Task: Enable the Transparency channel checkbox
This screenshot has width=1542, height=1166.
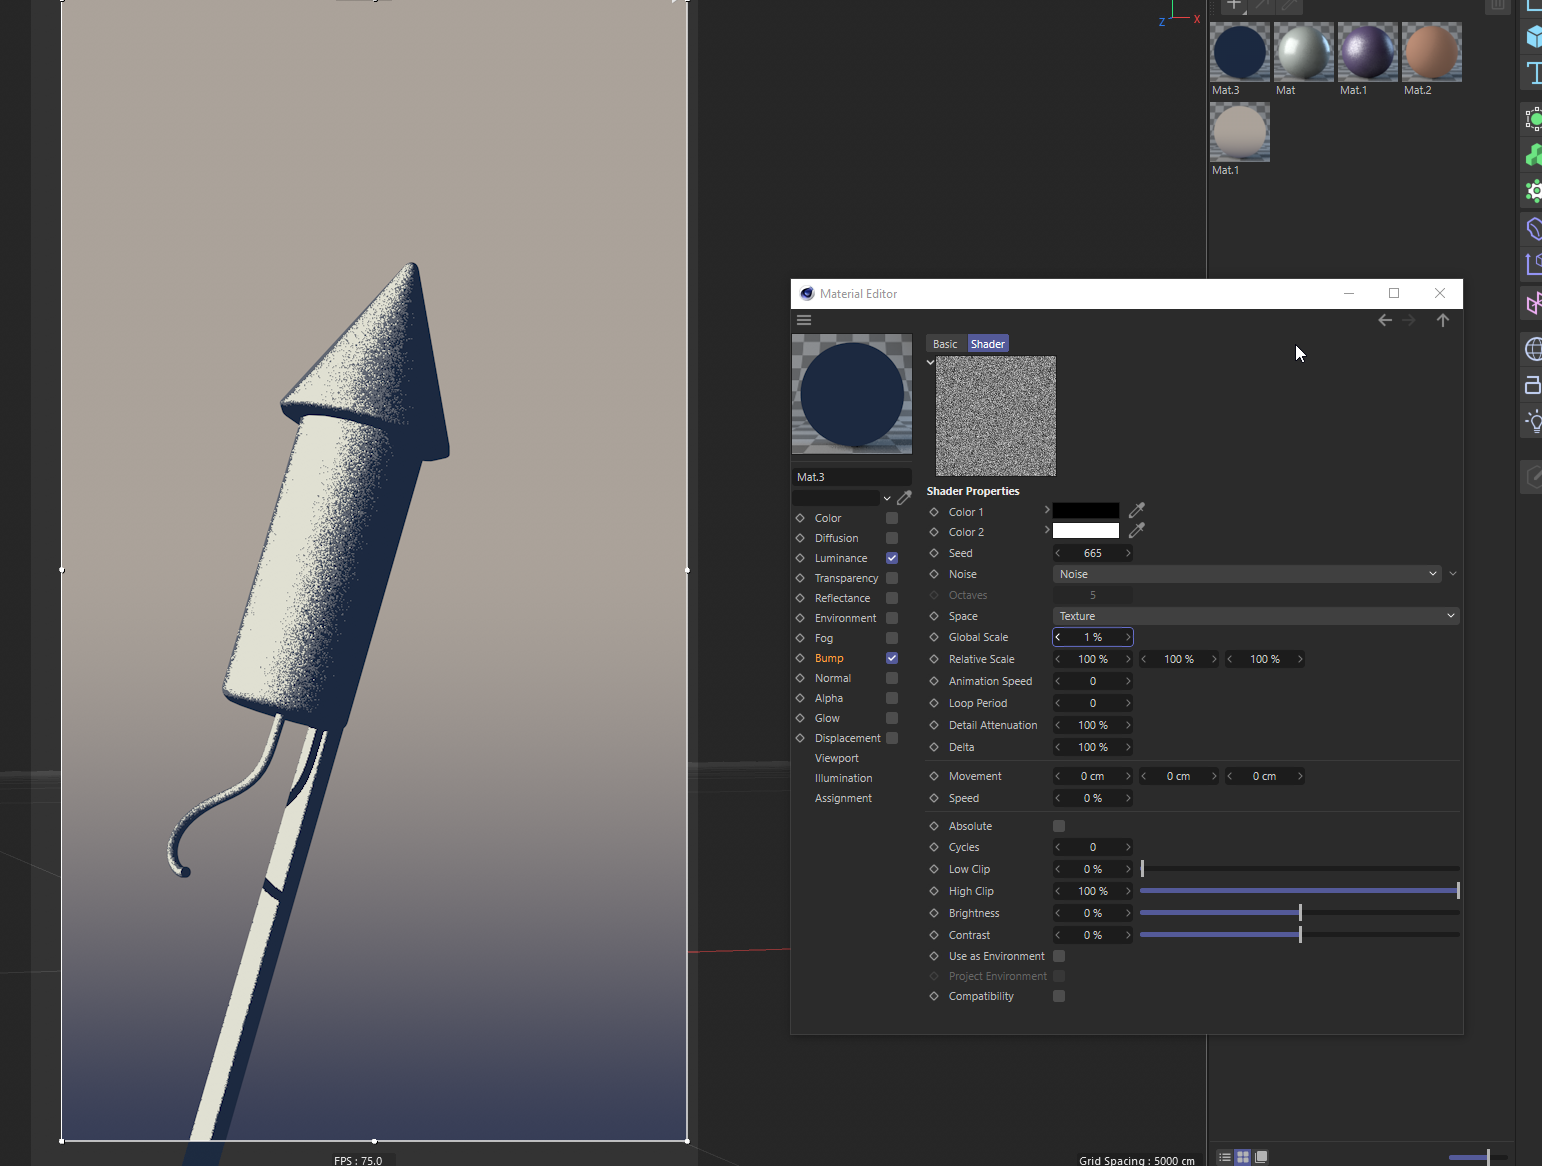Action: pyautogui.click(x=892, y=578)
